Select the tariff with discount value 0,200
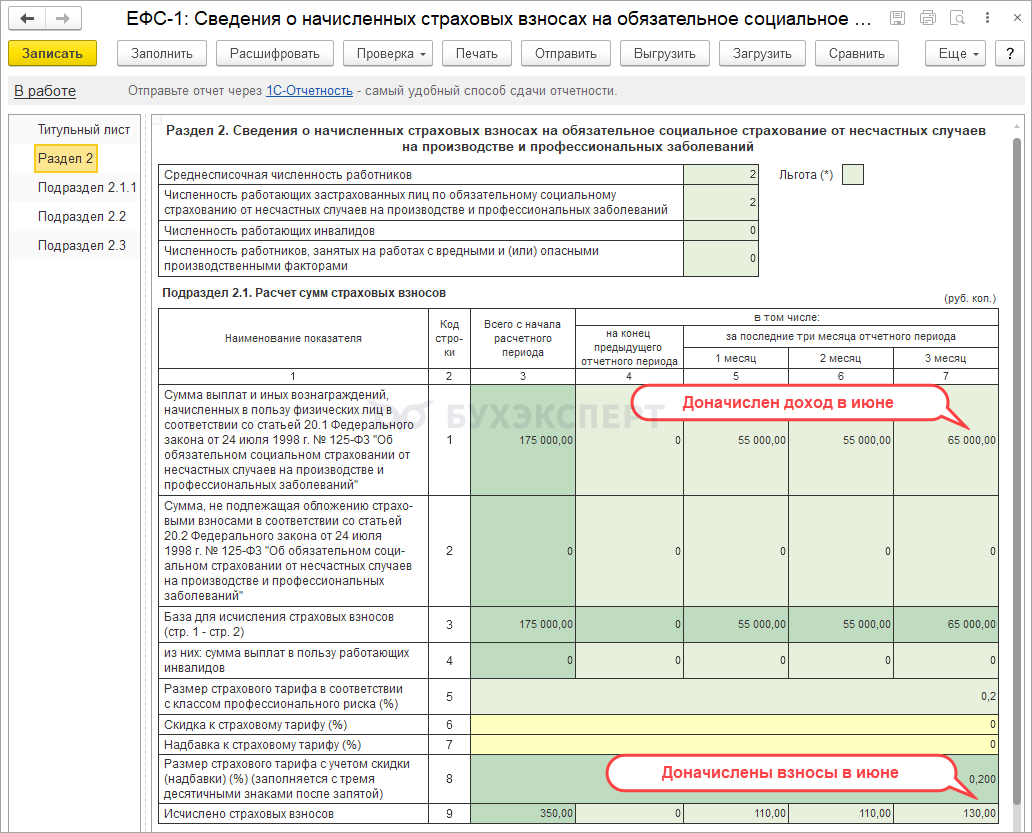This screenshot has height=833, width=1032. pos(735,779)
